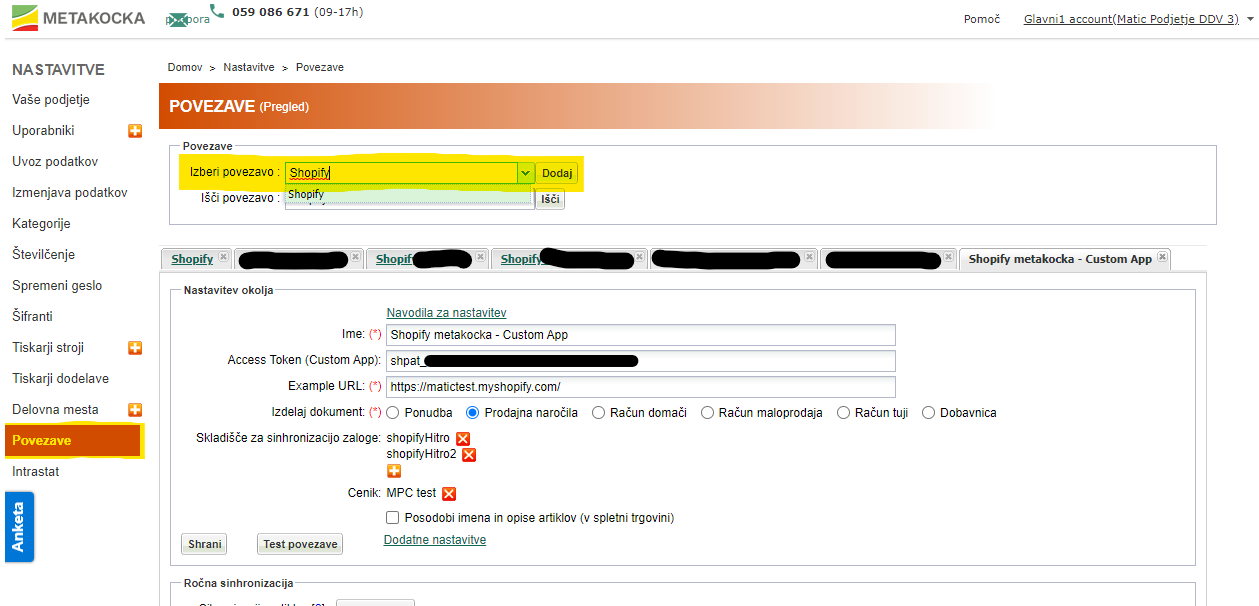Go to Nastavitve breadcrumb
Viewport: 1259px width, 606px height.
tap(249, 67)
